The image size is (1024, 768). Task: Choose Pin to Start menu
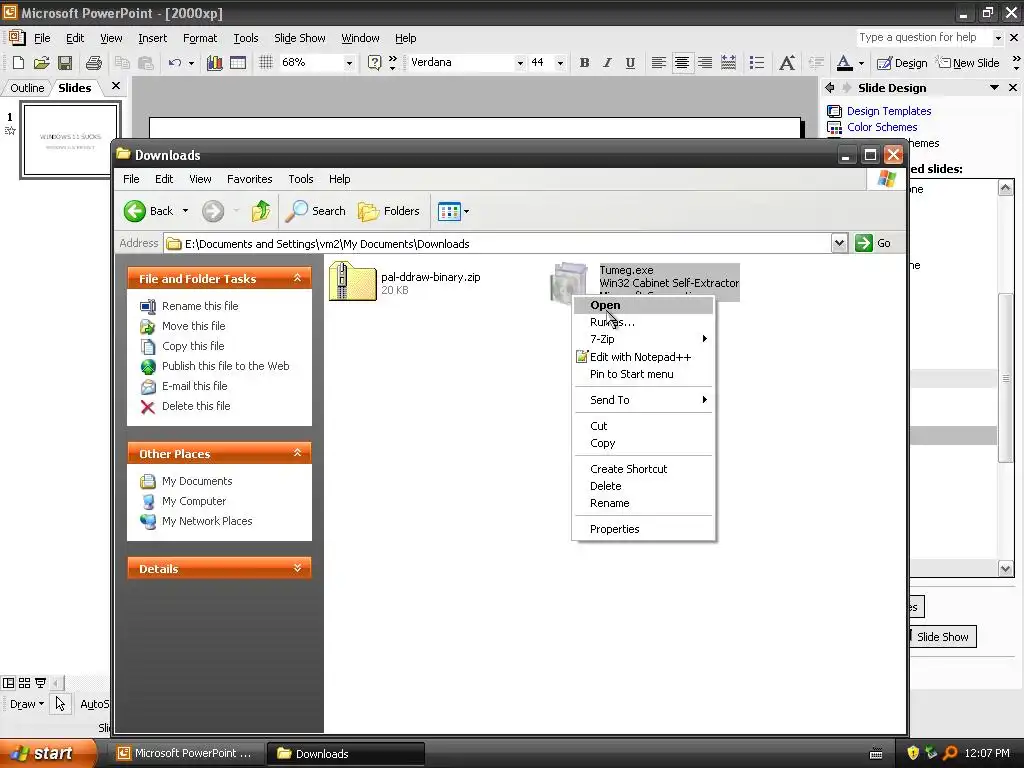point(643,374)
